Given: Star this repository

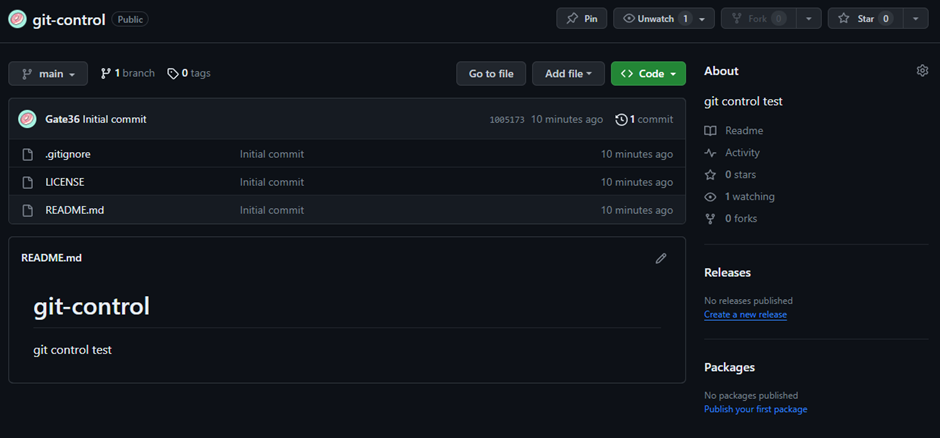Looking at the screenshot, I should point(865,19).
